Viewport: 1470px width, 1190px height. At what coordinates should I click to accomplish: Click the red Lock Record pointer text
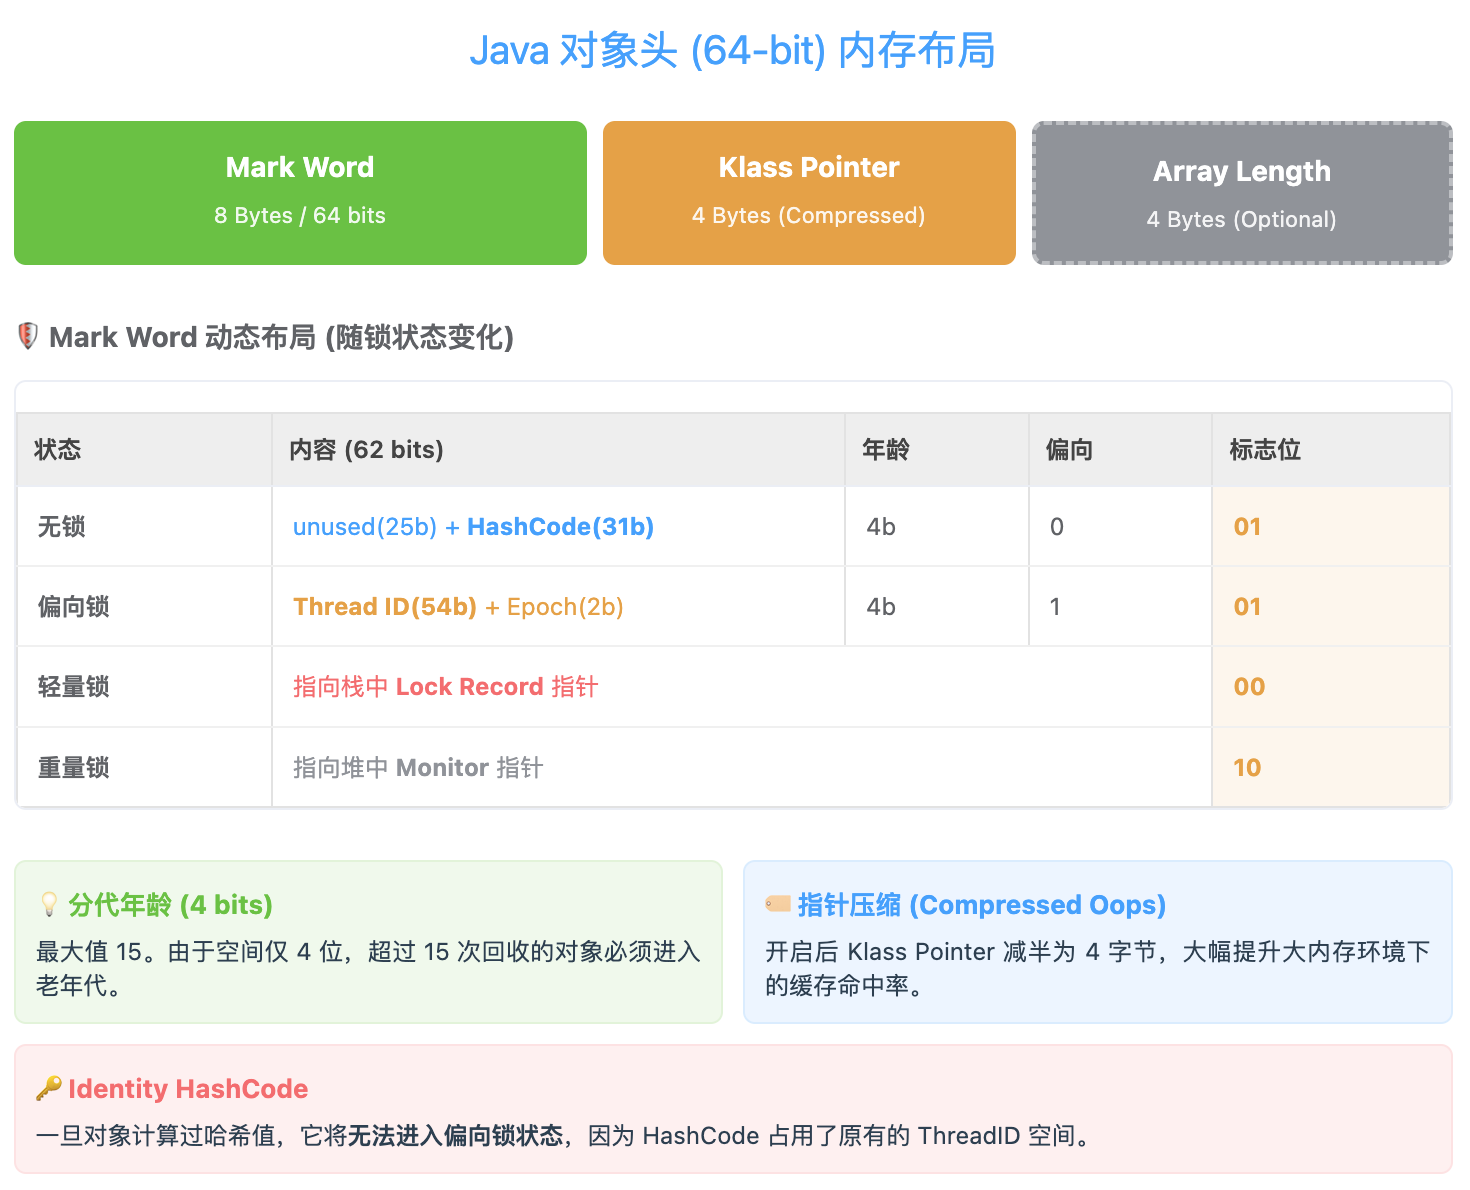445,687
